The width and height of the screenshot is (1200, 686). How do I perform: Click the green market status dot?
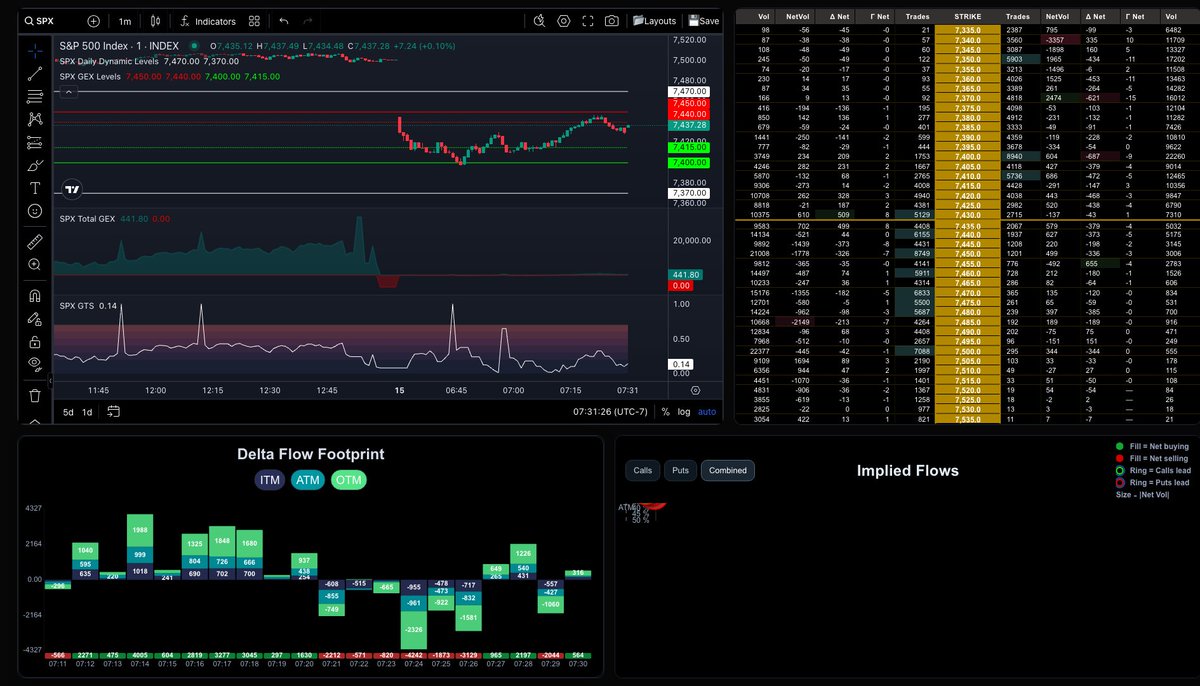pyautogui.click(x=194, y=46)
